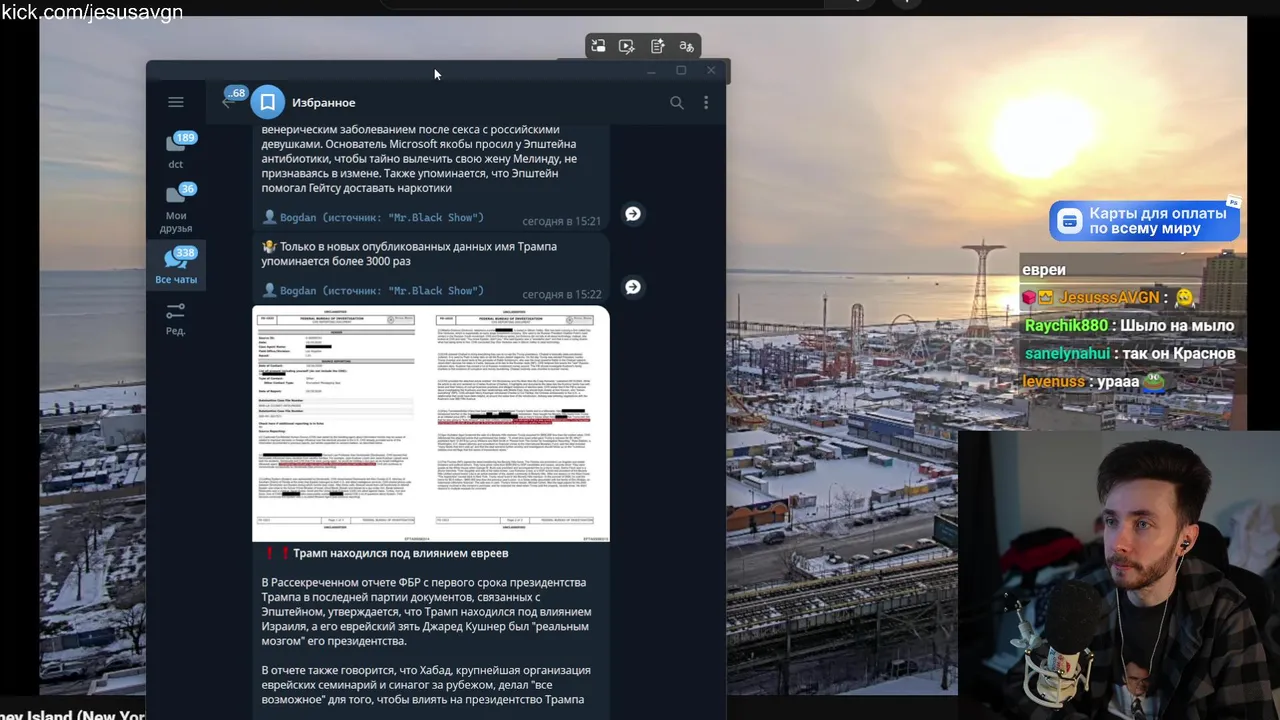Click sanelynahui username in stream chat

pos(1067,353)
